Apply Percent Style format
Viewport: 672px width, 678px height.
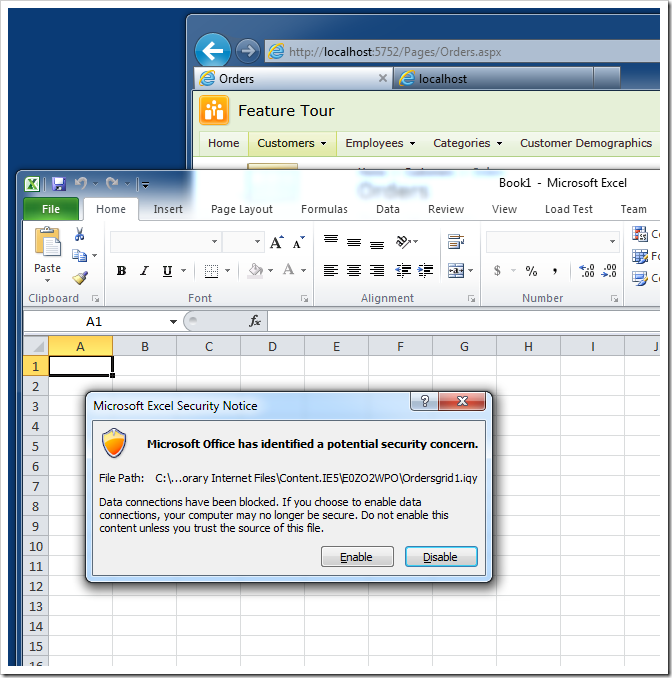point(531,271)
